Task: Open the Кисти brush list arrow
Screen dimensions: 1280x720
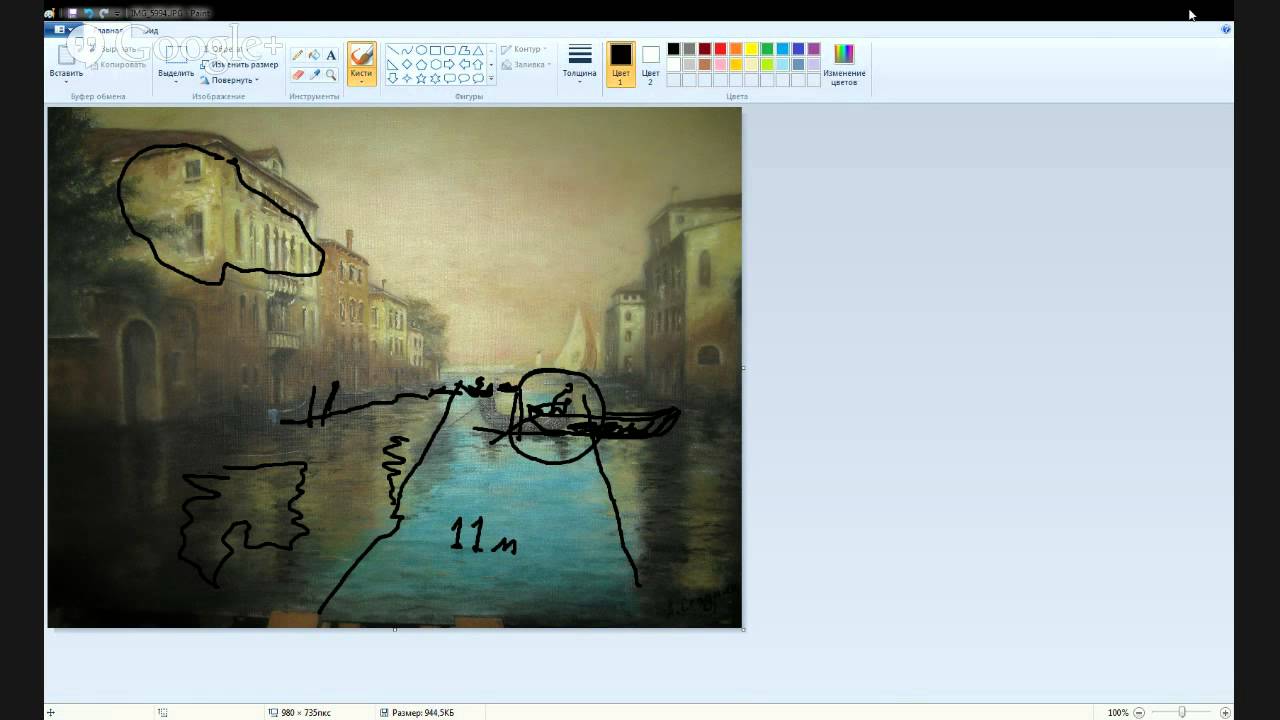Action: pyautogui.click(x=362, y=80)
